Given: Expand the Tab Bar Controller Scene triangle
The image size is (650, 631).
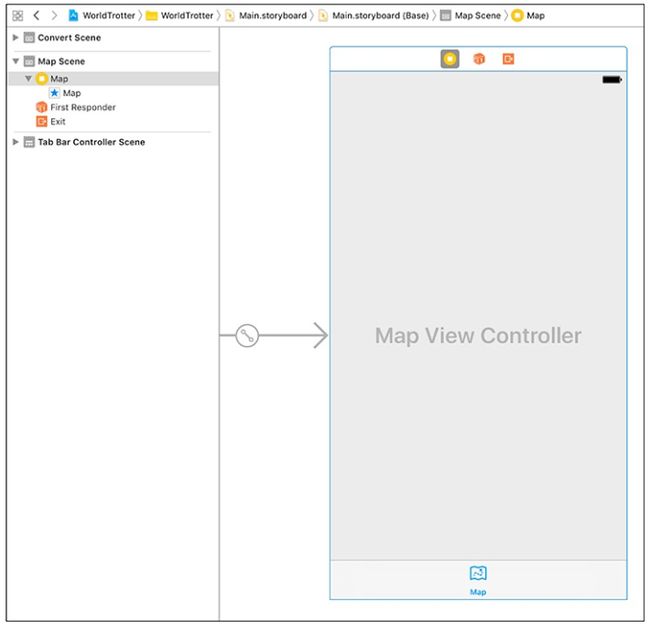Looking at the screenshot, I should (16, 142).
